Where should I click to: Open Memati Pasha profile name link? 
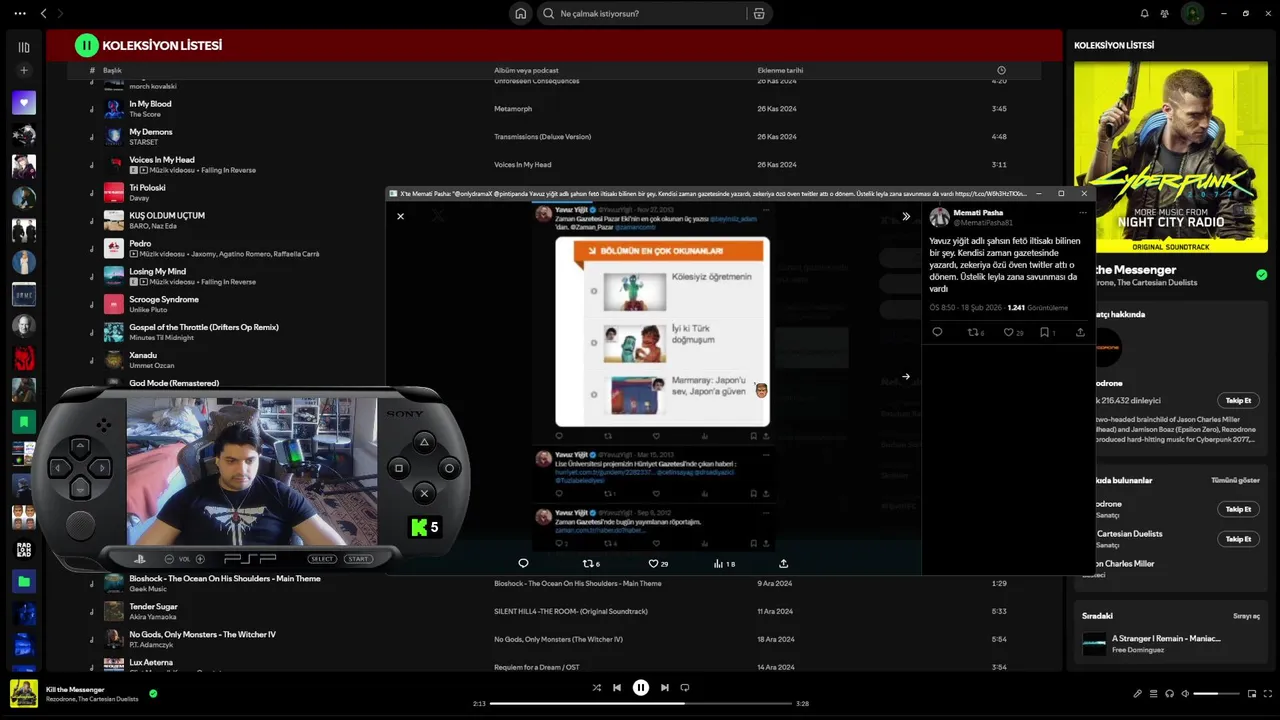point(978,213)
